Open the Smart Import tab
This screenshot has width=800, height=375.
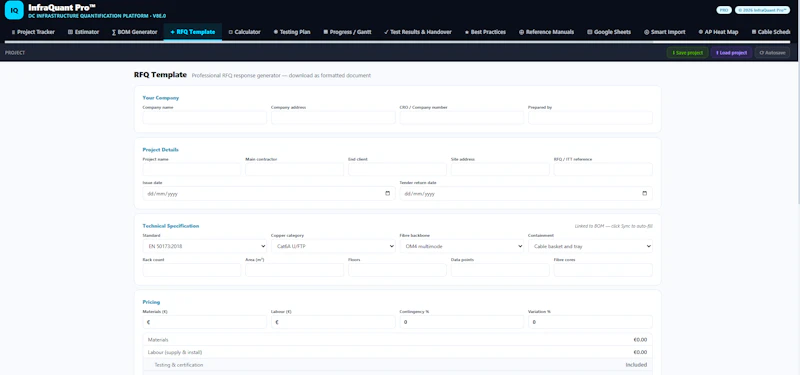click(665, 32)
